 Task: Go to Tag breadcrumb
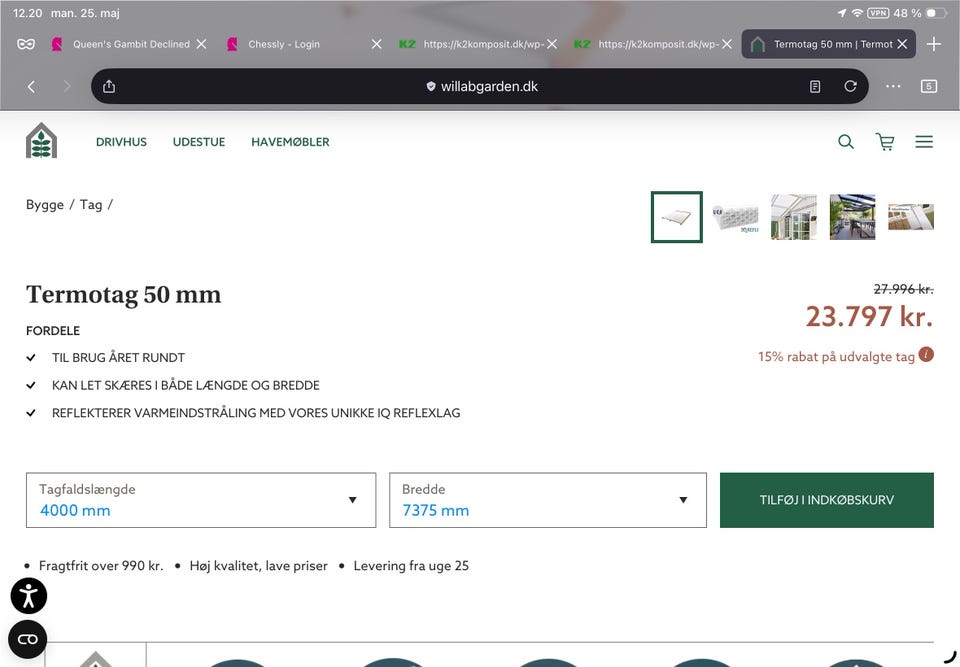tap(91, 205)
